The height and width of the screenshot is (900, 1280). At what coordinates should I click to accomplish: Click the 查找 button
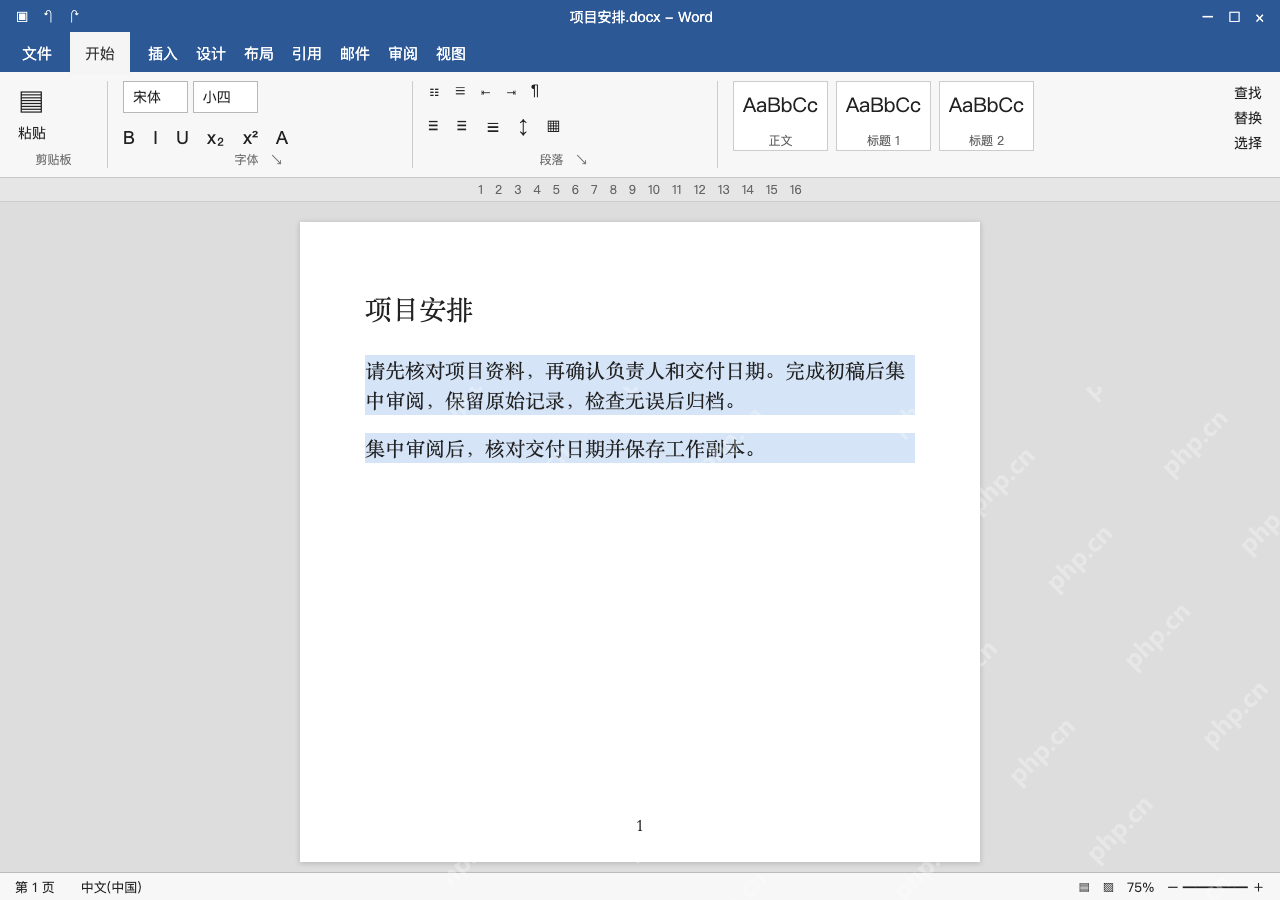click(x=1248, y=93)
